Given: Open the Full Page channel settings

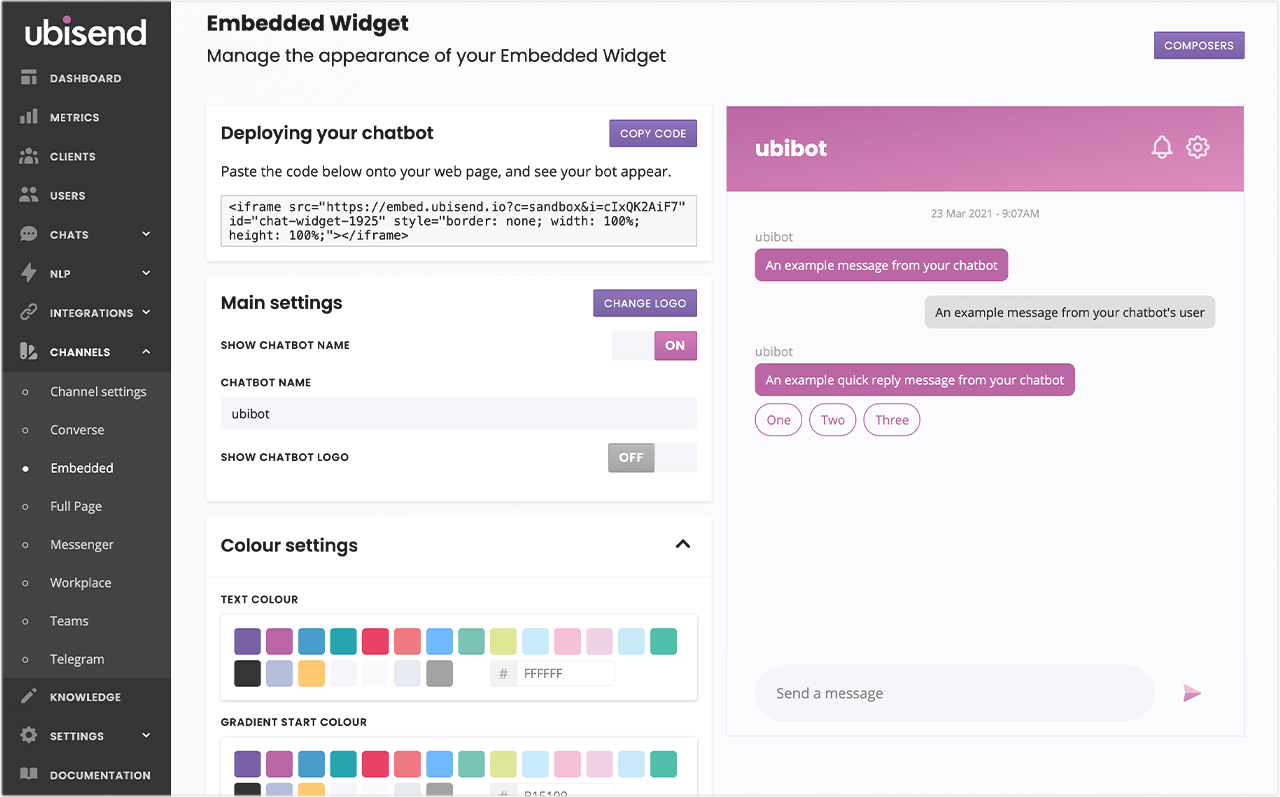Looking at the screenshot, I should tap(76, 506).
